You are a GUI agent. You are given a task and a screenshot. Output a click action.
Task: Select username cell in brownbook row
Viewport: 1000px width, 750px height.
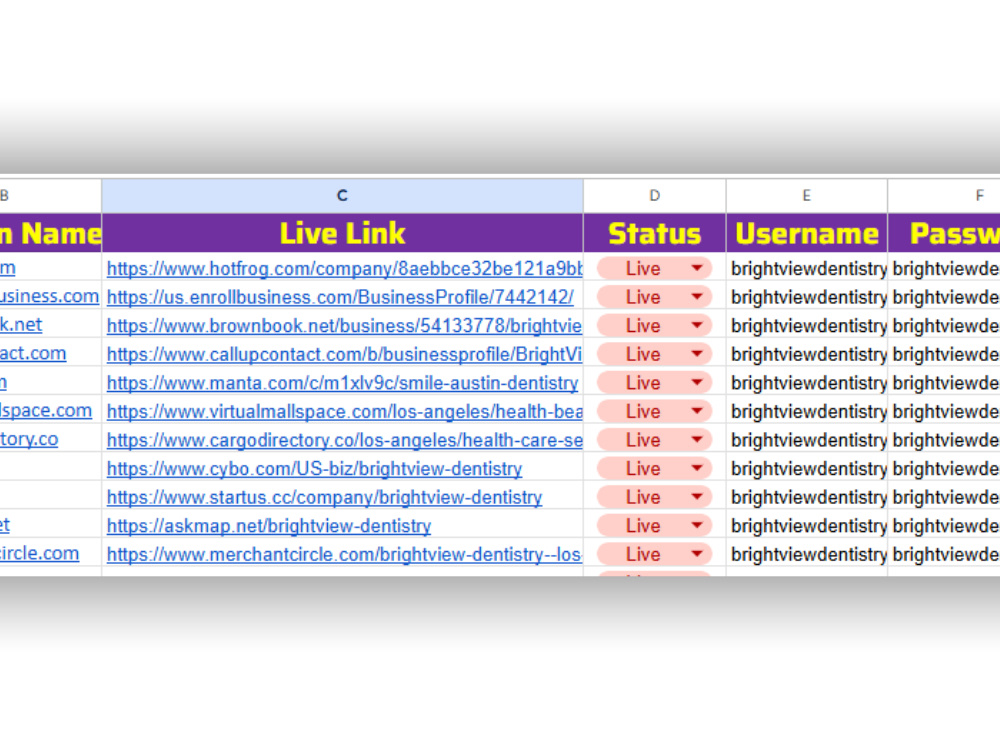[806, 326]
